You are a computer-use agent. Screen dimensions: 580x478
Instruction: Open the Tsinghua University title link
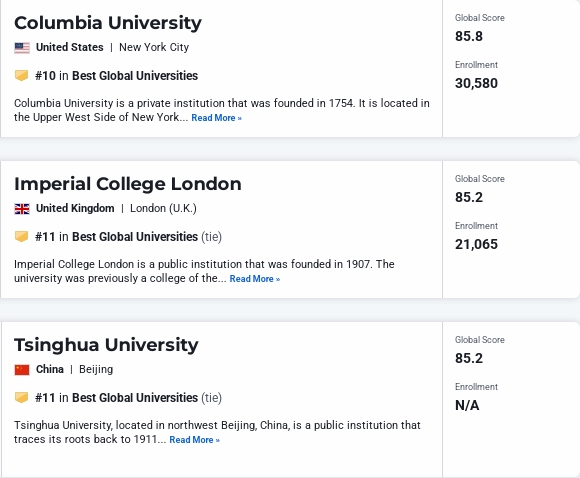[x=106, y=345]
